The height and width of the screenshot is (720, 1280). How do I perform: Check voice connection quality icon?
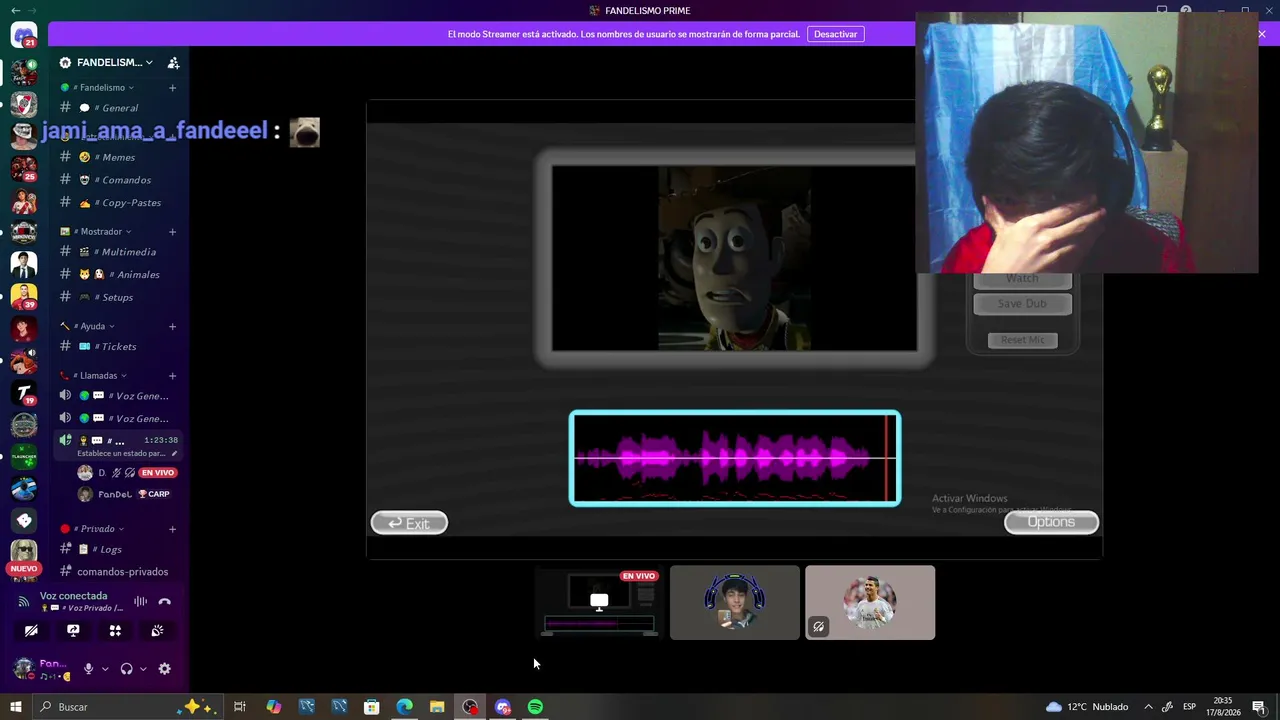point(24,601)
